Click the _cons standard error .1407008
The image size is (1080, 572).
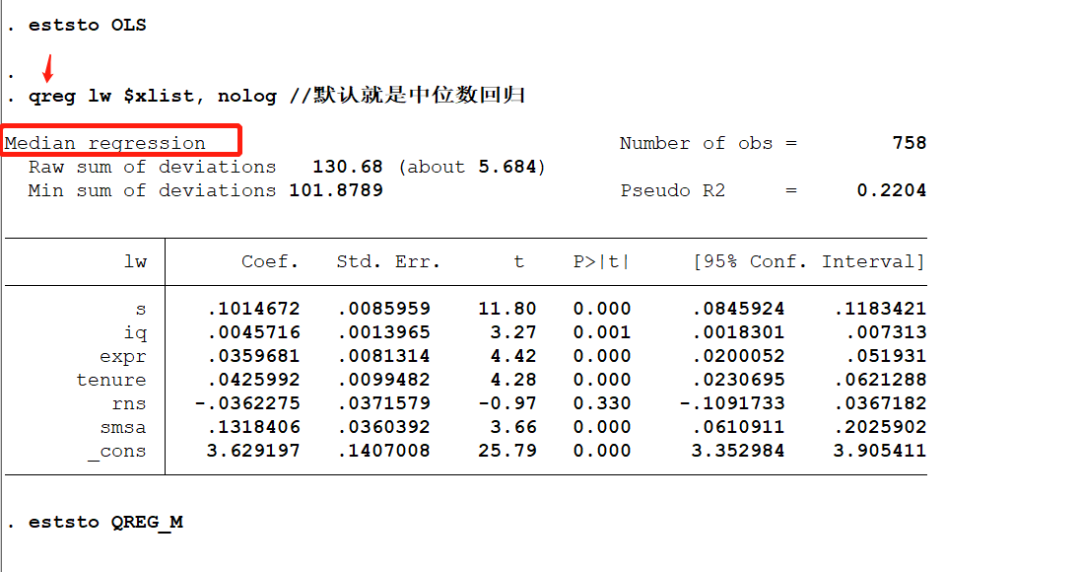384,451
